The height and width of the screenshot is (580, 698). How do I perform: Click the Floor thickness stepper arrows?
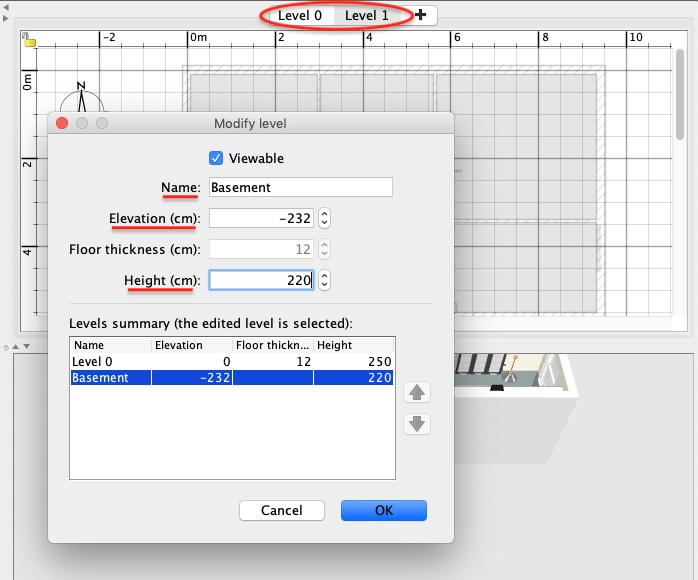[324, 249]
